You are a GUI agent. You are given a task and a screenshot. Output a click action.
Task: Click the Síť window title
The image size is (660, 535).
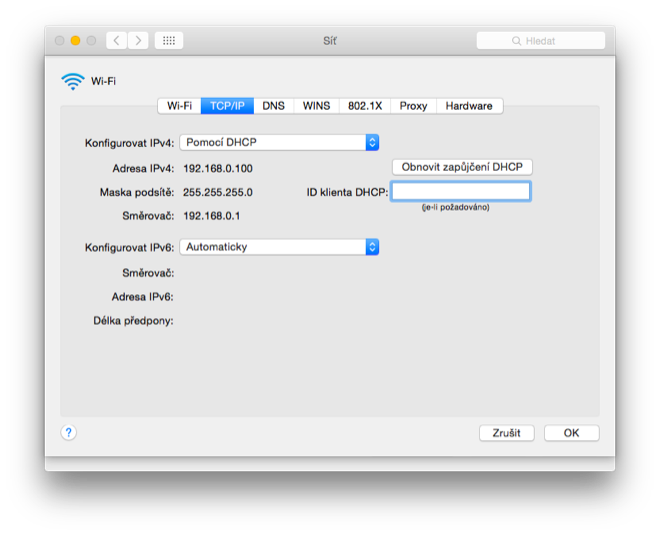point(330,41)
